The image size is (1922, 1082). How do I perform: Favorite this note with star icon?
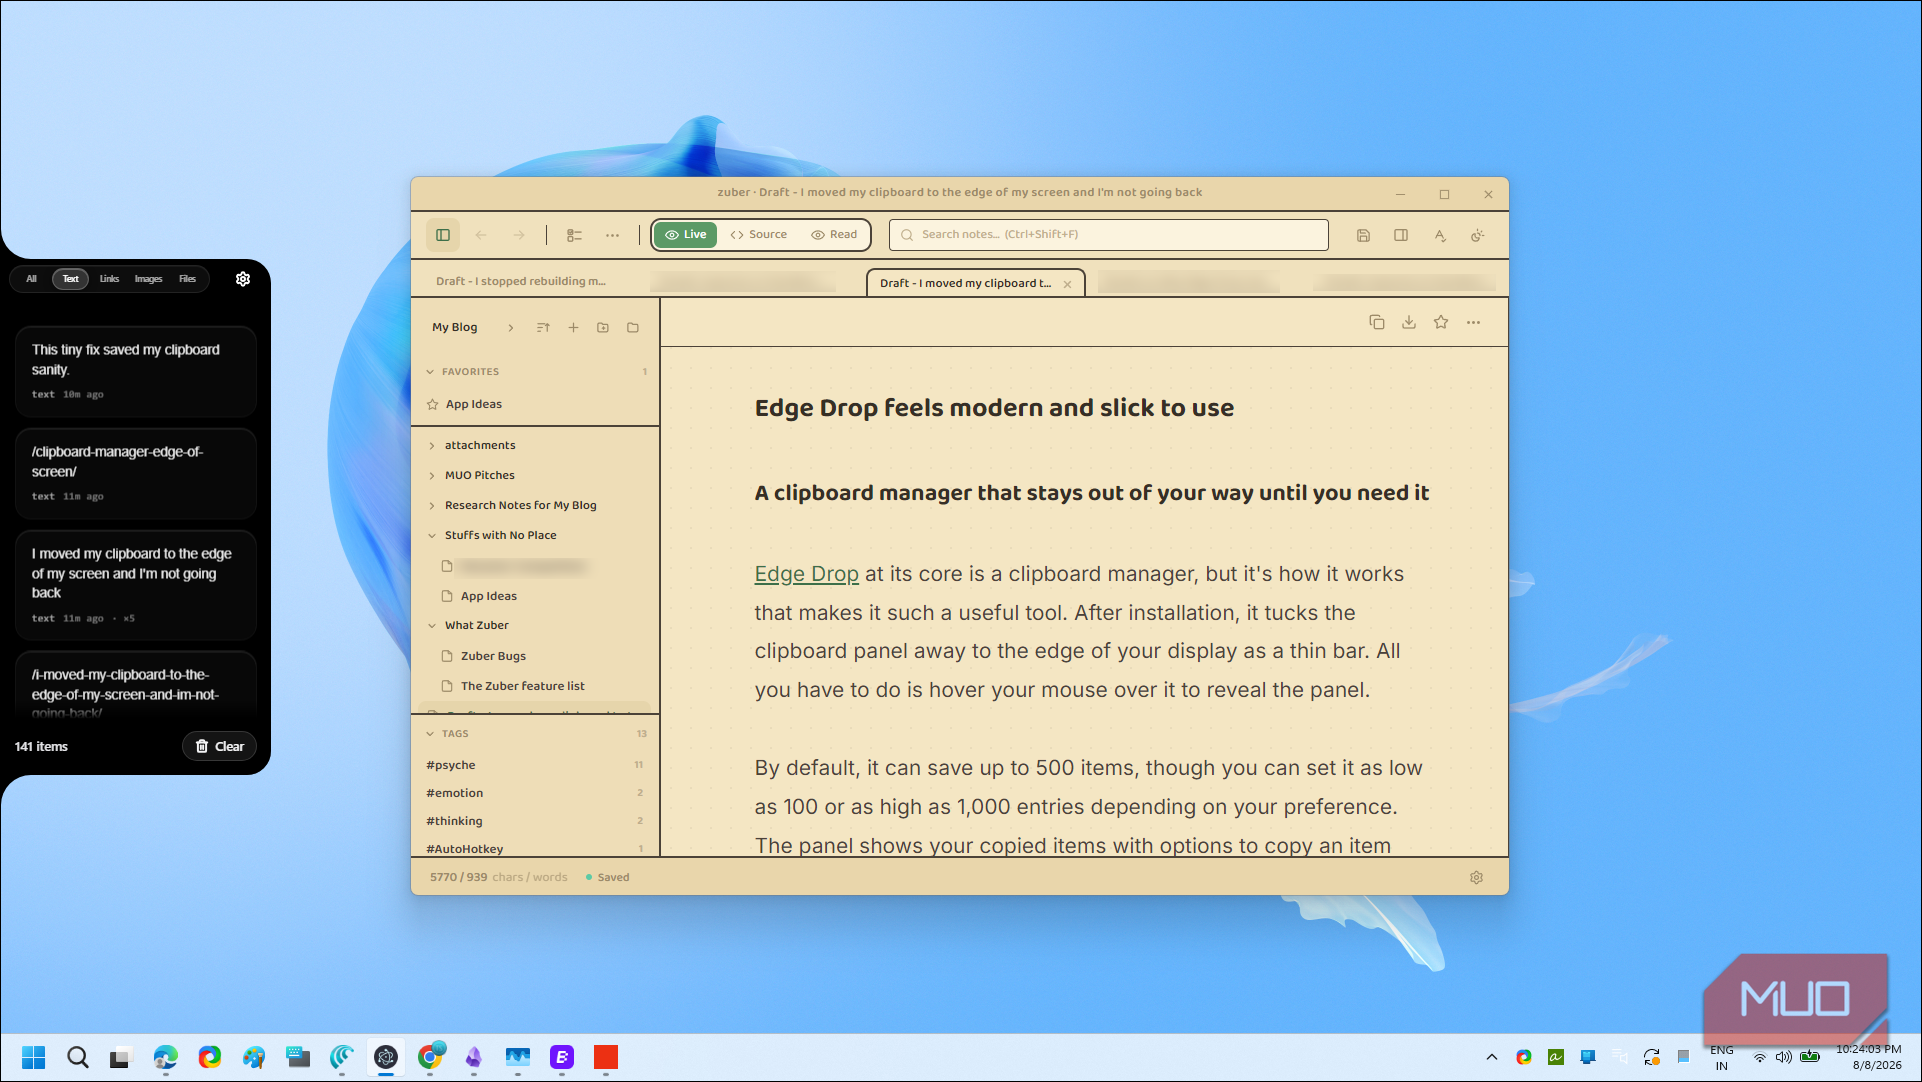click(x=1441, y=322)
